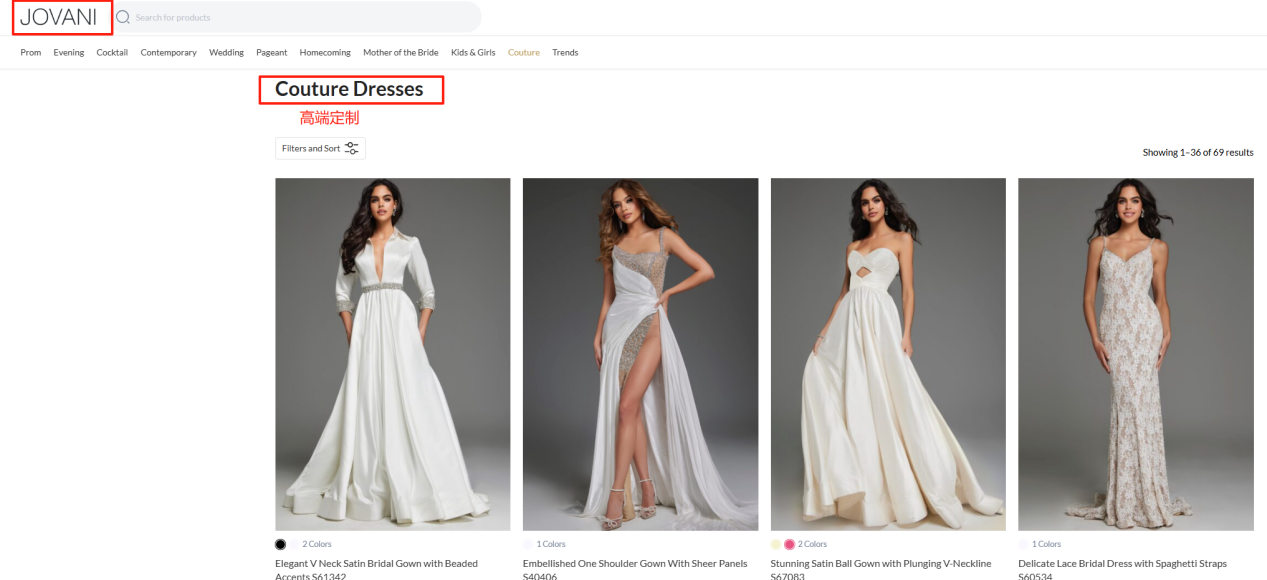Pick the pale yellow swatch for Satin Ball Gown
Screen dimensions: 1267x580
tap(776, 544)
